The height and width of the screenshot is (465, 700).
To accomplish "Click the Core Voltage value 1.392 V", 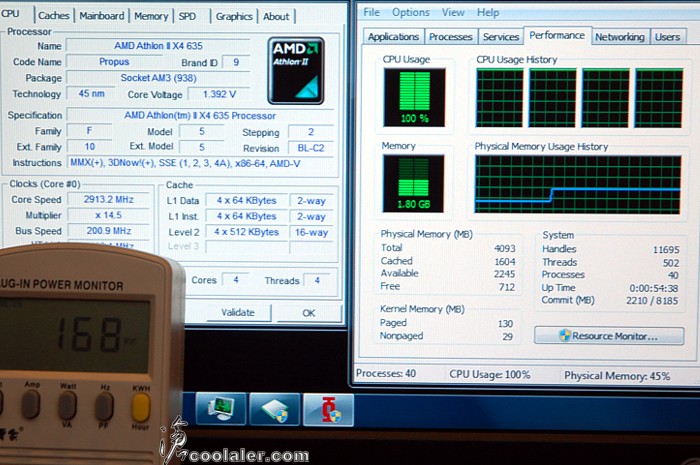I will (219, 94).
